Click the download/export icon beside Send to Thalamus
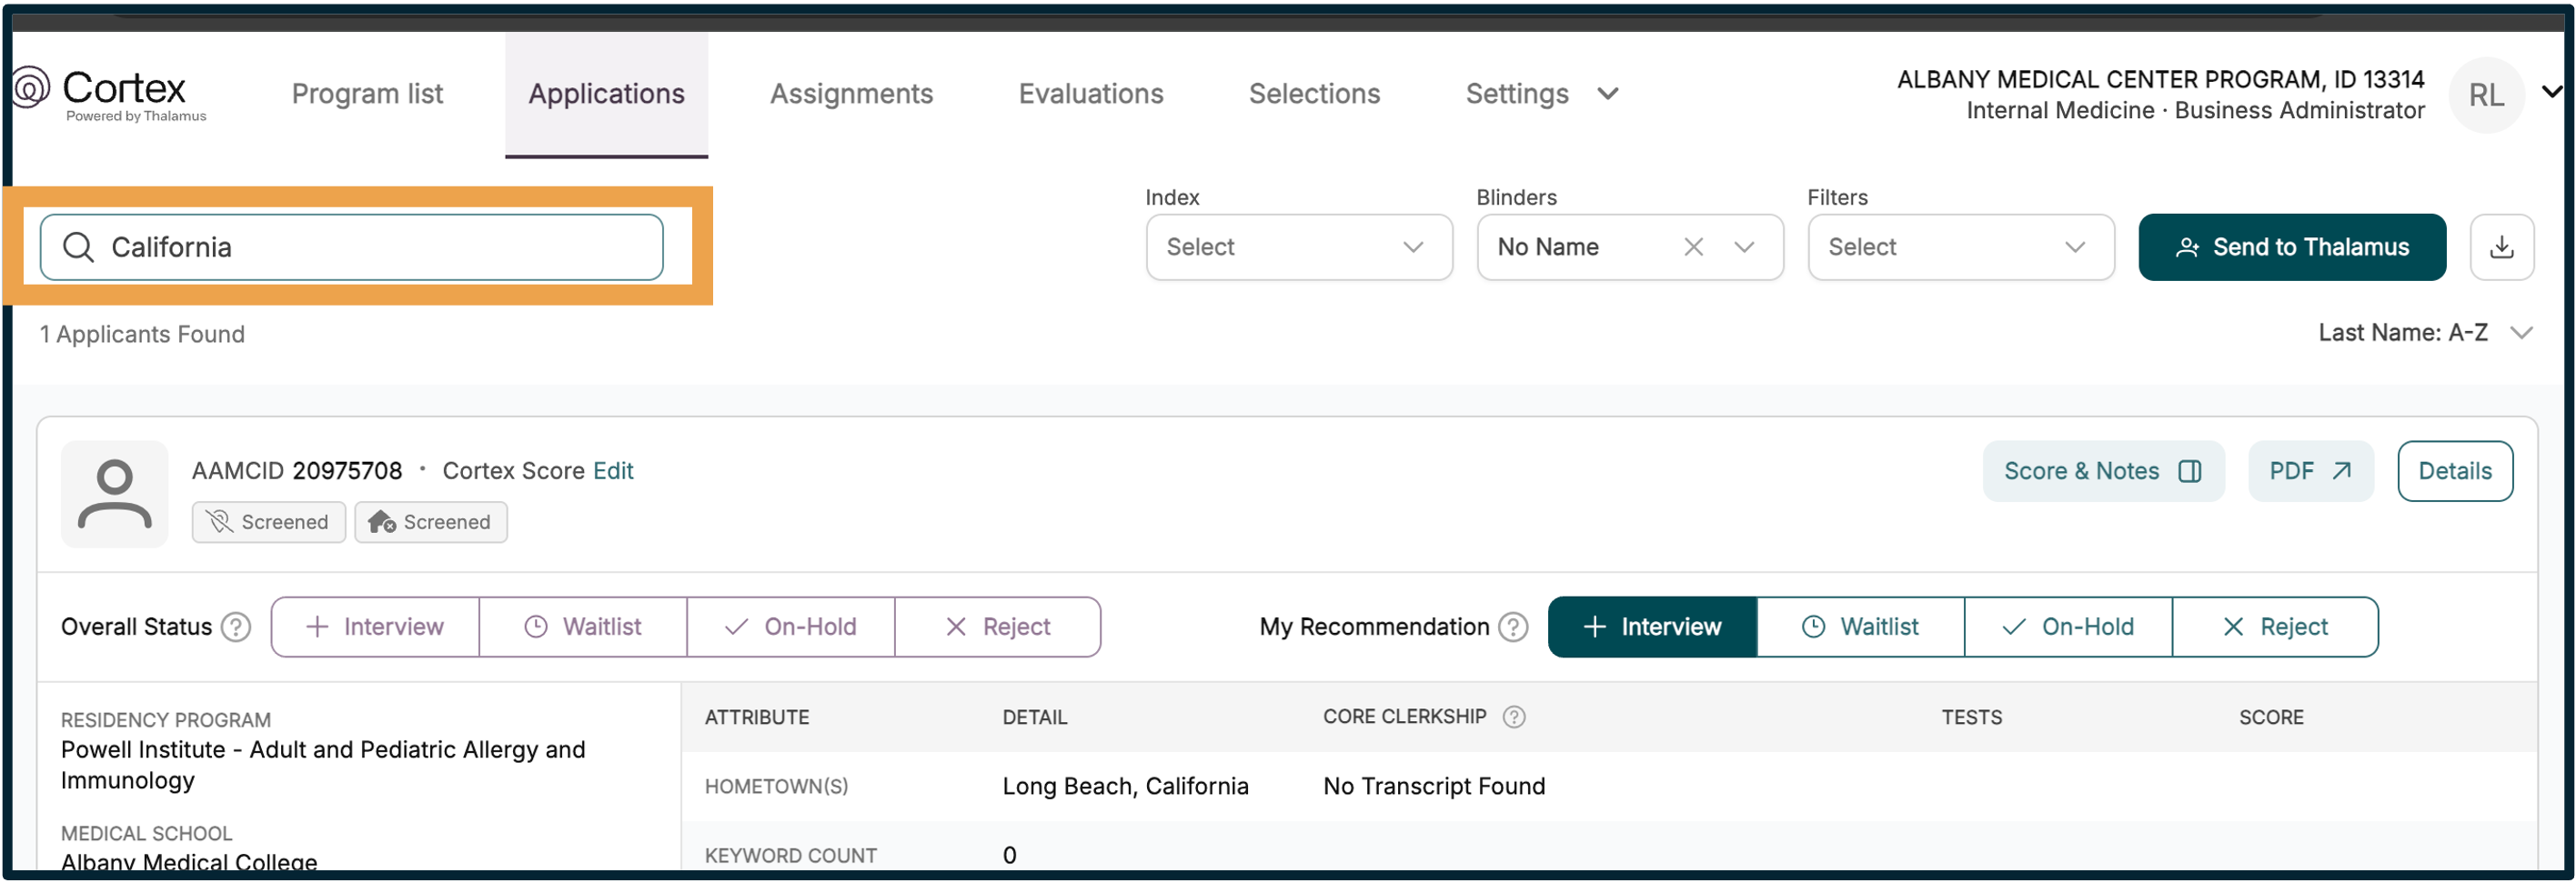This screenshot has height=883, width=2576. (2501, 247)
